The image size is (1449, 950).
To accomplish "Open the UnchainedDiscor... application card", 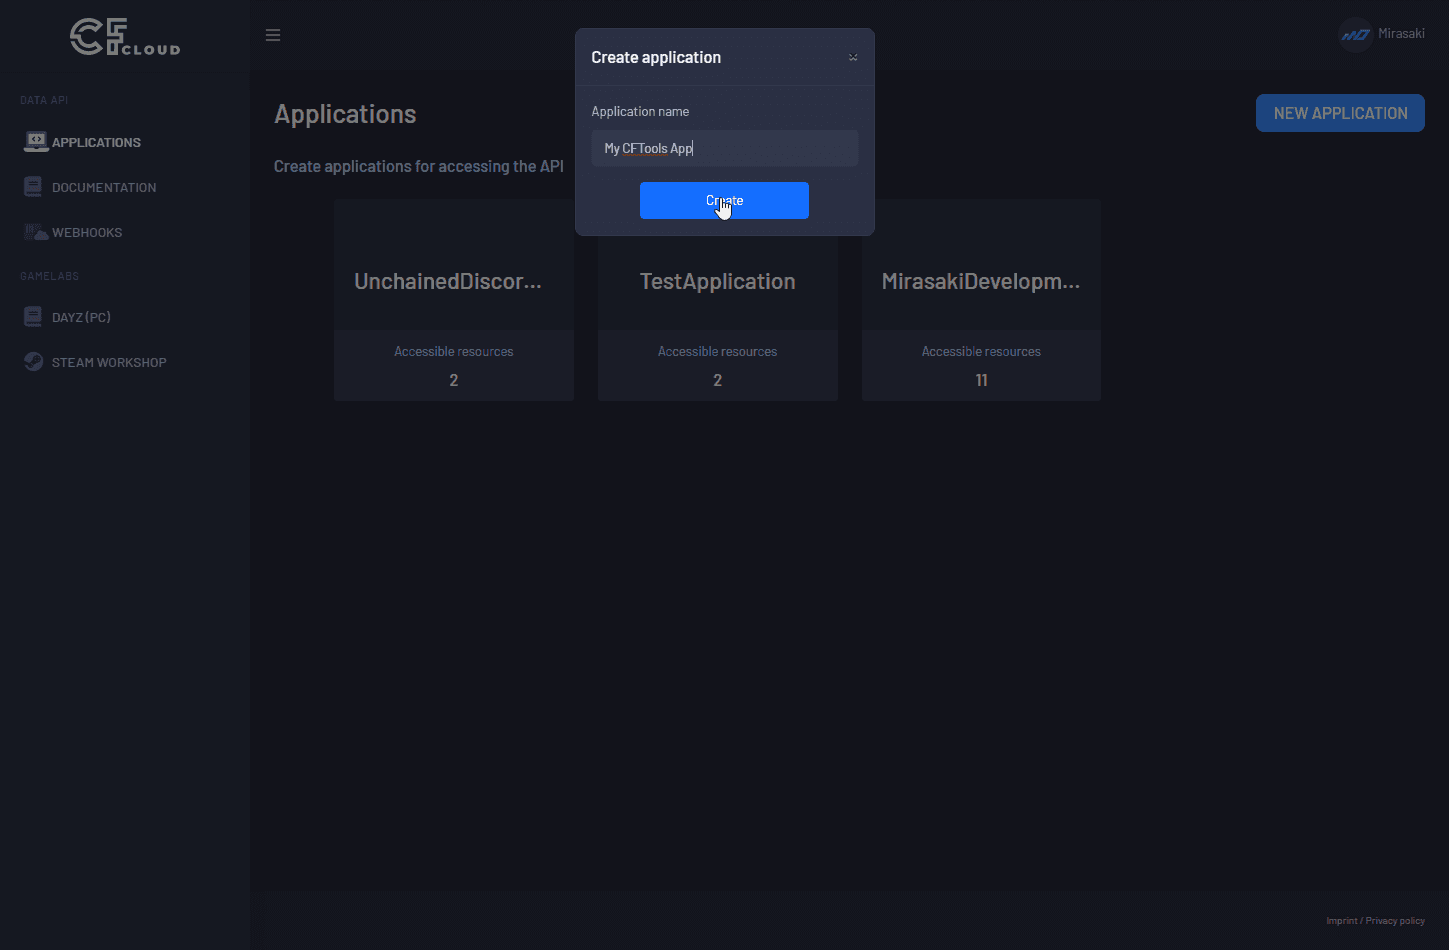I will tap(454, 300).
